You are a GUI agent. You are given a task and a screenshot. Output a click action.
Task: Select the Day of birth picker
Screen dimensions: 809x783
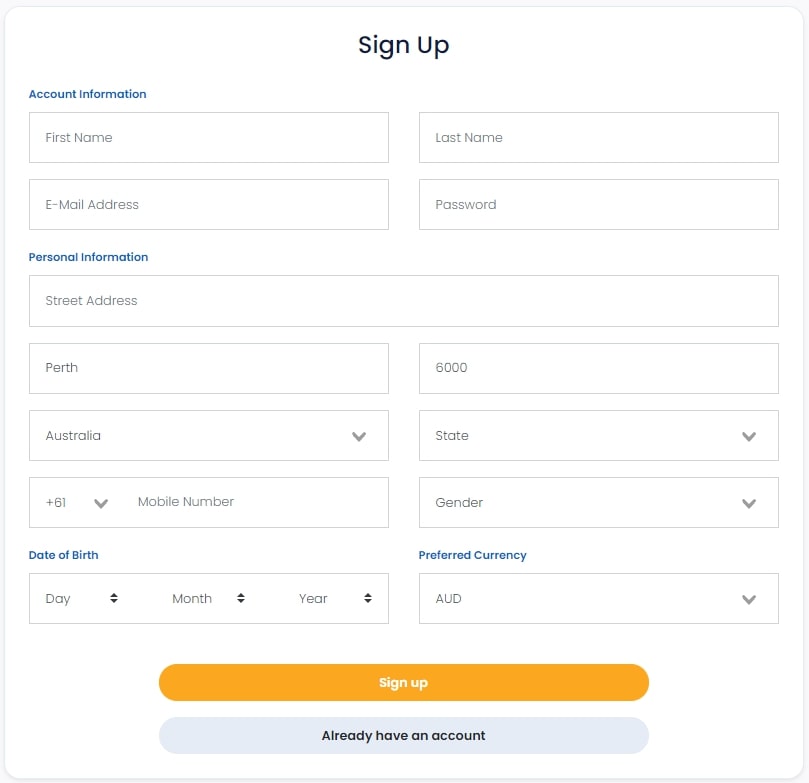[82, 599]
